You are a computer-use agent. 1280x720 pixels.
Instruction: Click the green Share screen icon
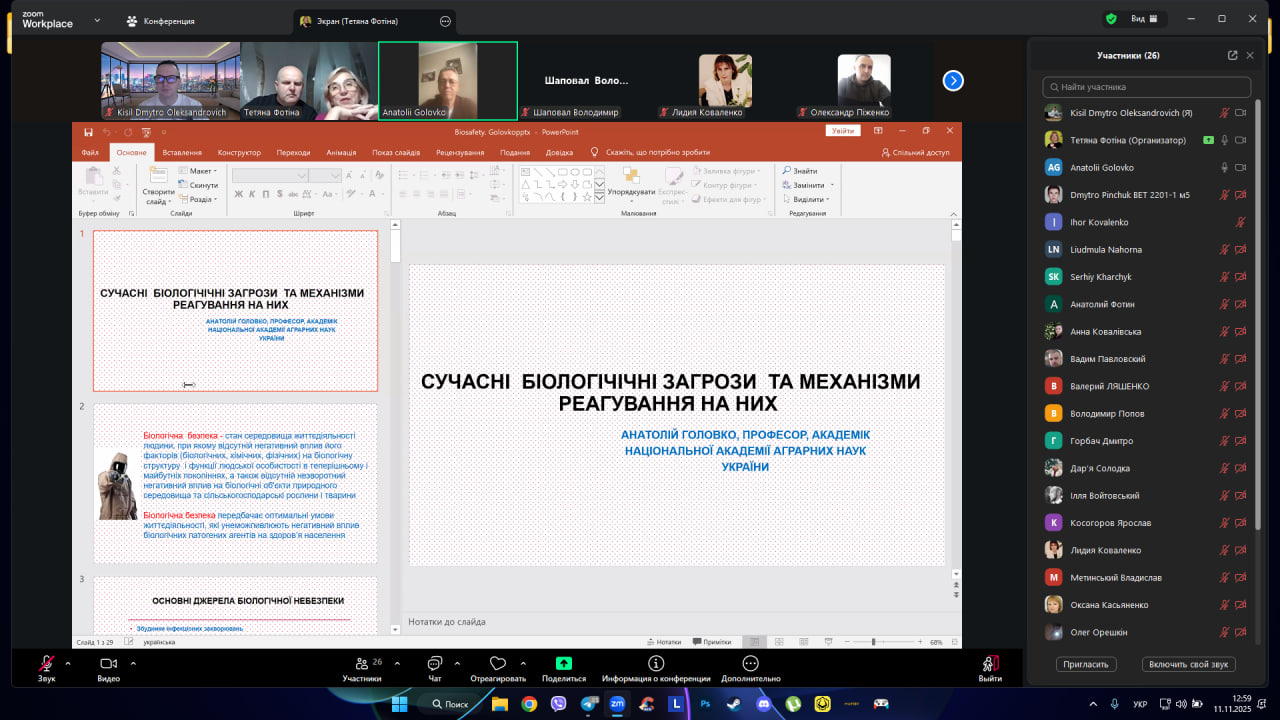coord(563,664)
